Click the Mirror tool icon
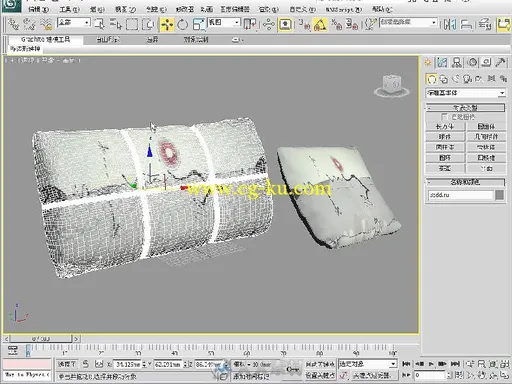 click(450, 24)
